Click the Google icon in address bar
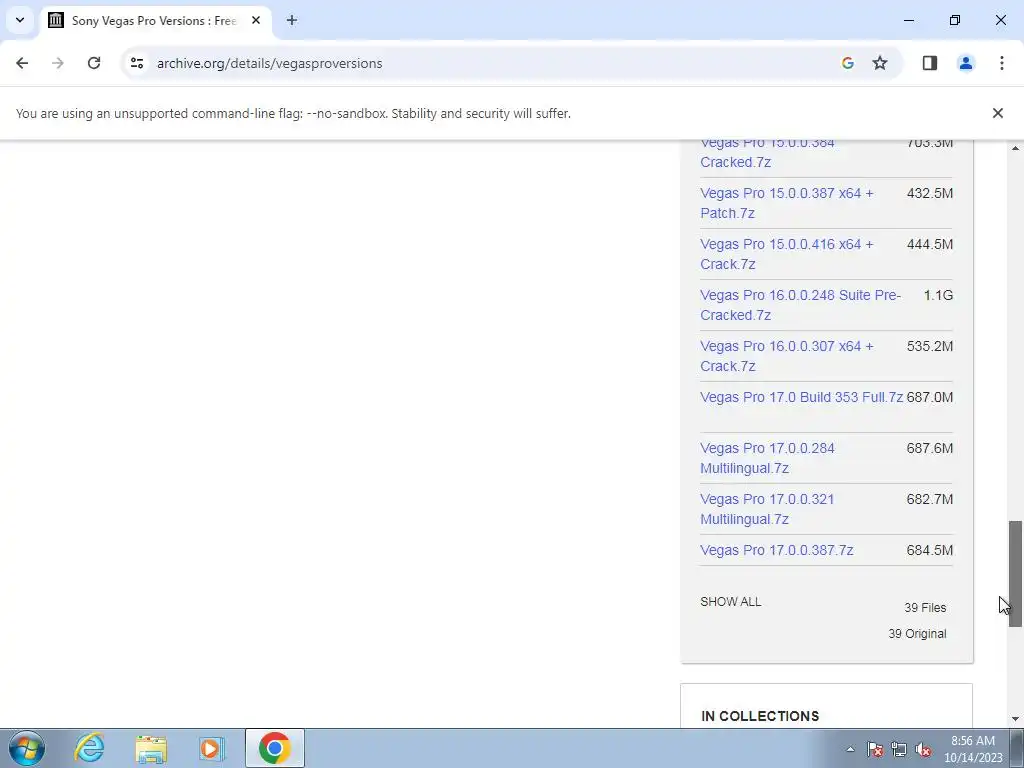The height and width of the screenshot is (768, 1024). (x=848, y=63)
